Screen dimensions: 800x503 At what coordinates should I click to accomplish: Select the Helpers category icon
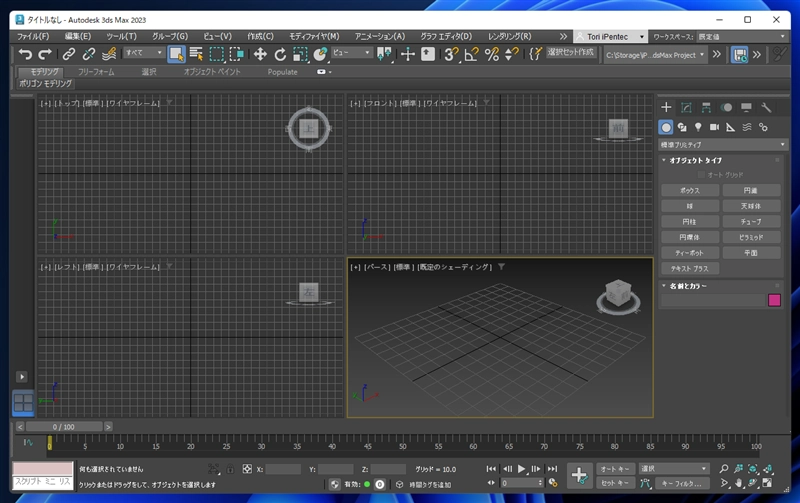[731, 127]
